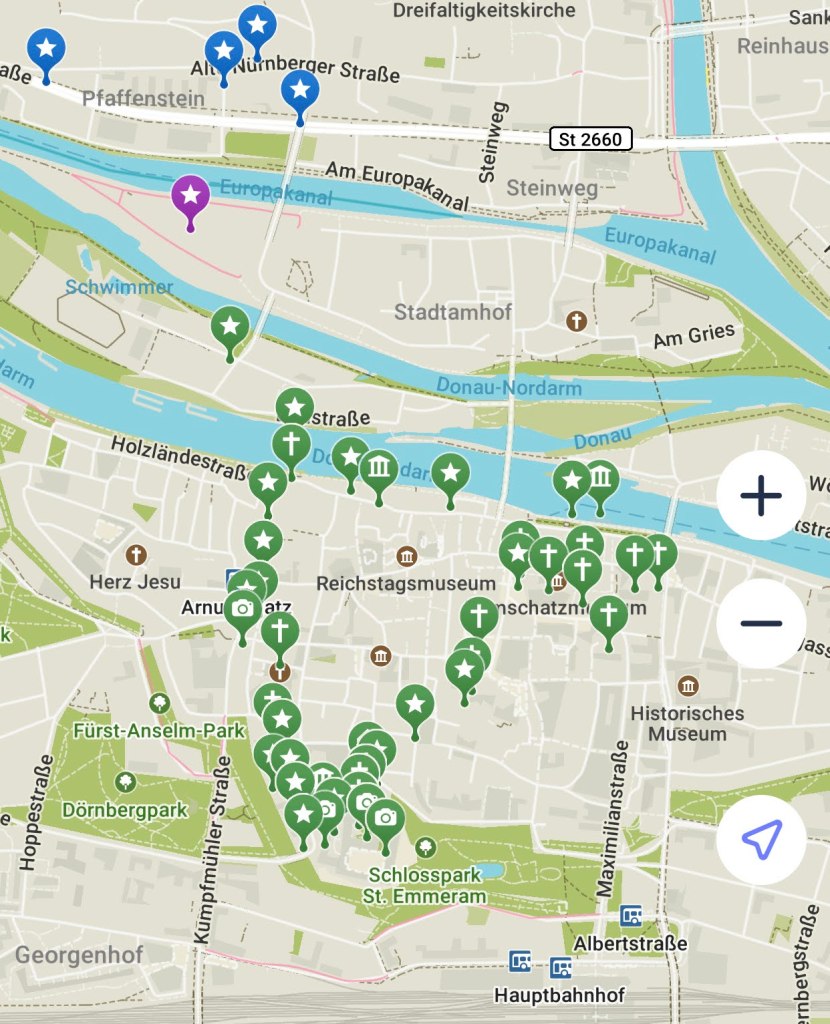Viewport: 830px width, 1024px height.
Task: Center map on my location arrow
Action: 761,839
